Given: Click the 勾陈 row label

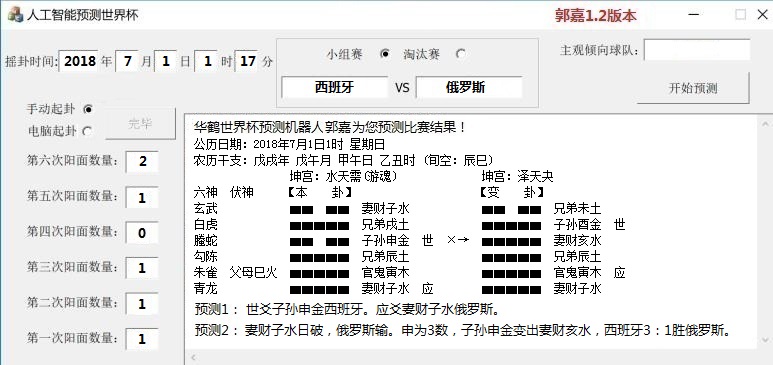Looking at the screenshot, I should pyautogui.click(x=206, y=256).
